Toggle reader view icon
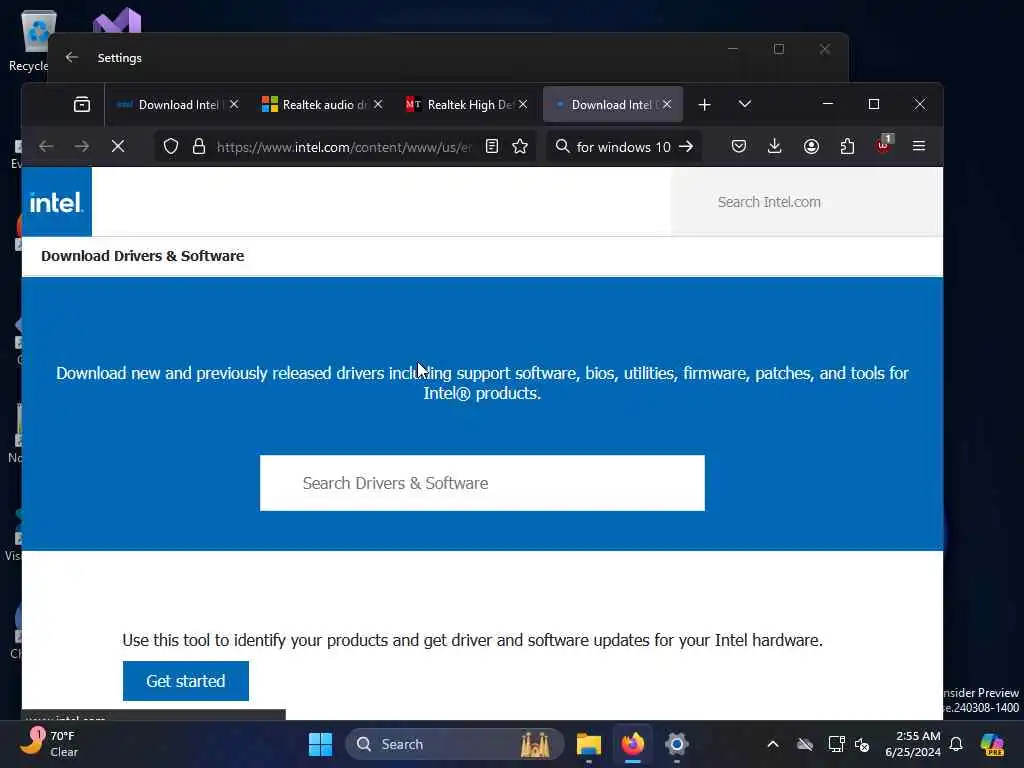1024x768 pixels. (x=492, y=146)
